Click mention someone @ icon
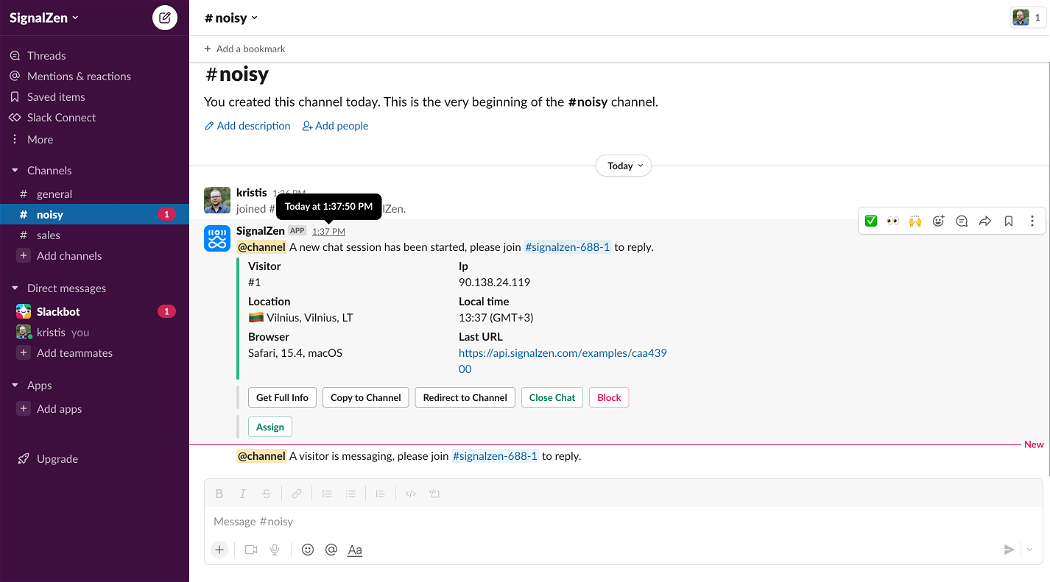 tap(331, 550)
